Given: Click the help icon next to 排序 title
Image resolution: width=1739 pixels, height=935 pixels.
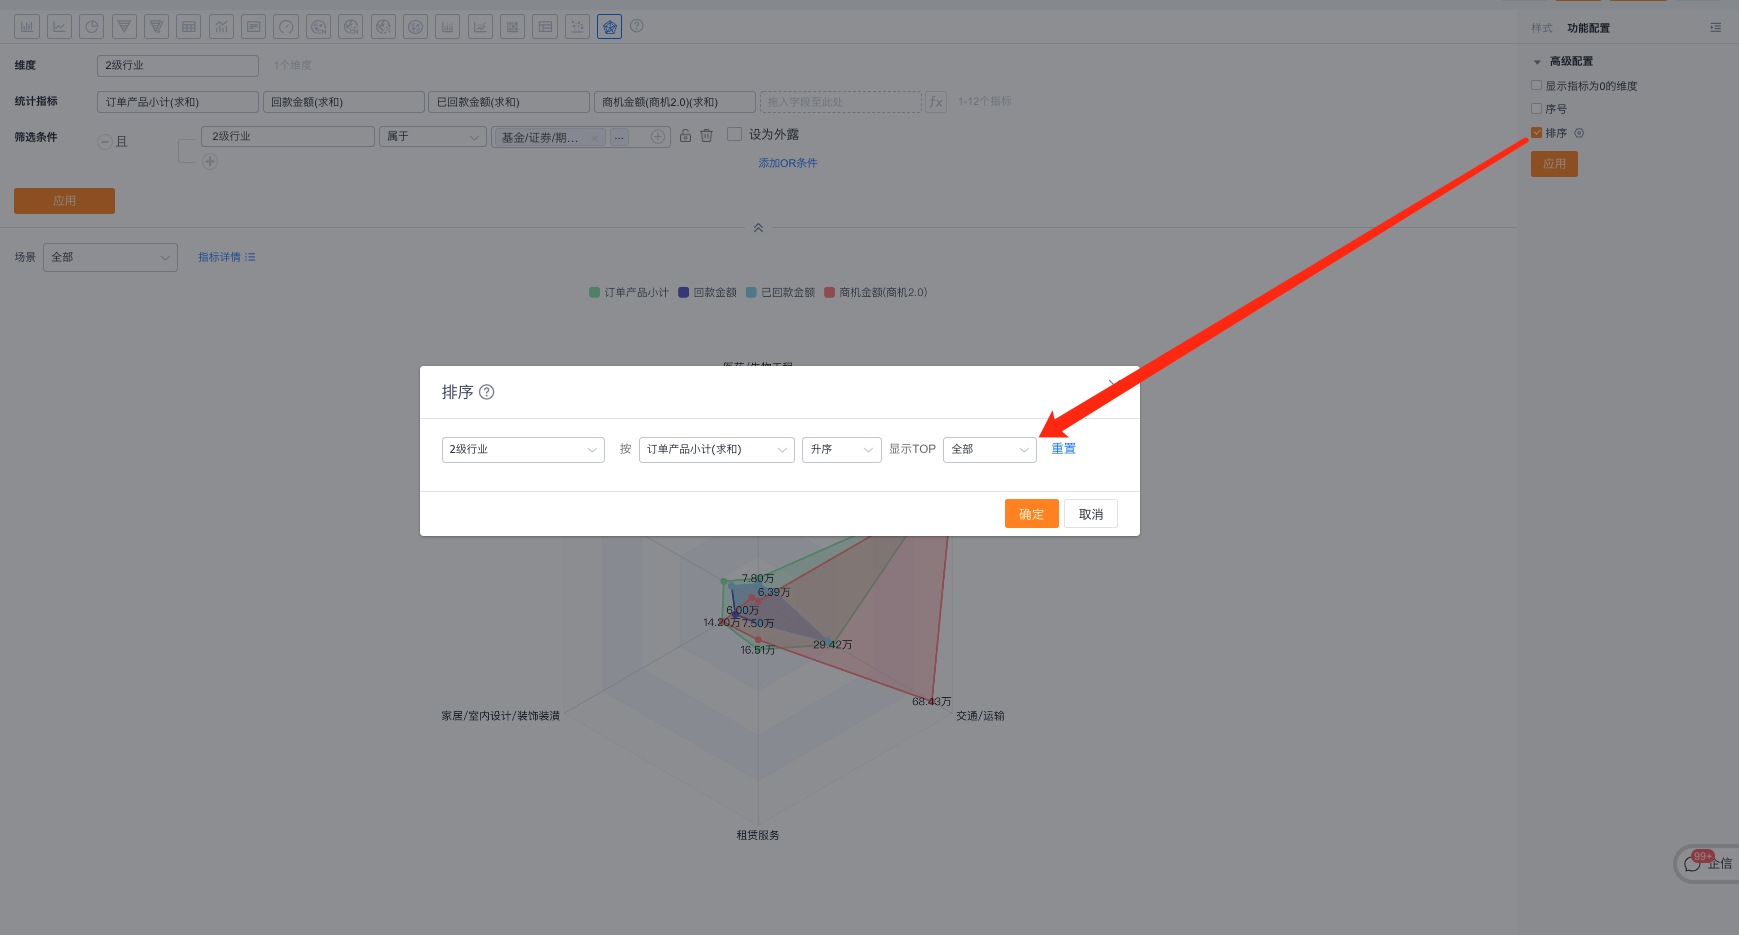Looking at the screenshot, I should [x=487, y=392].
